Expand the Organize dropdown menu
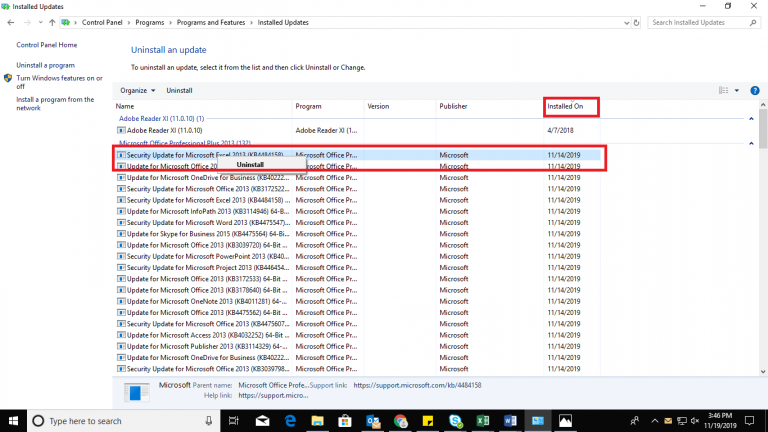The height and width of the screenshot is (432, 768). tap(136, 90)
